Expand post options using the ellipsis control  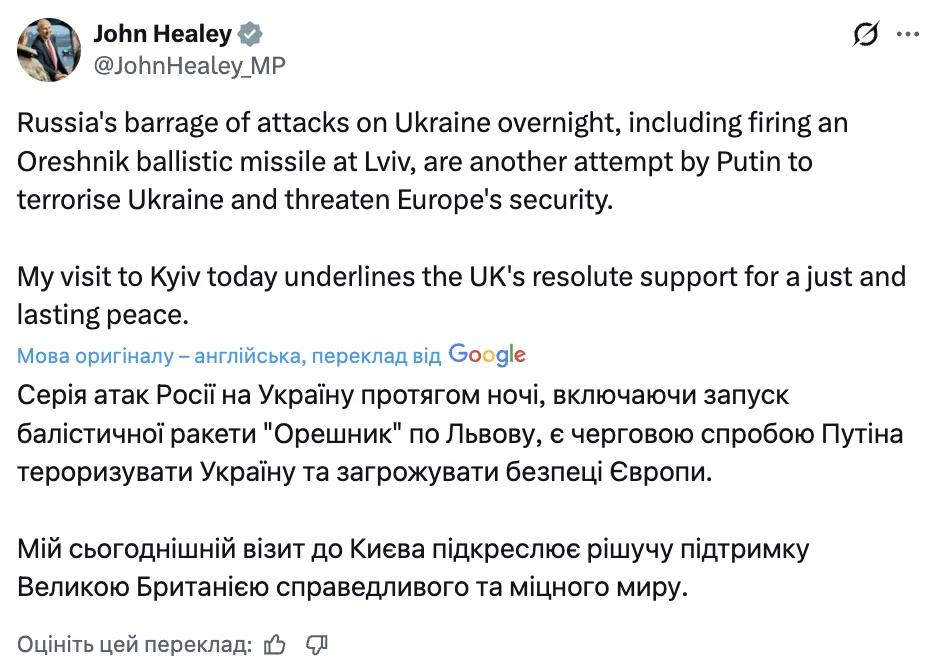(909, 33)
